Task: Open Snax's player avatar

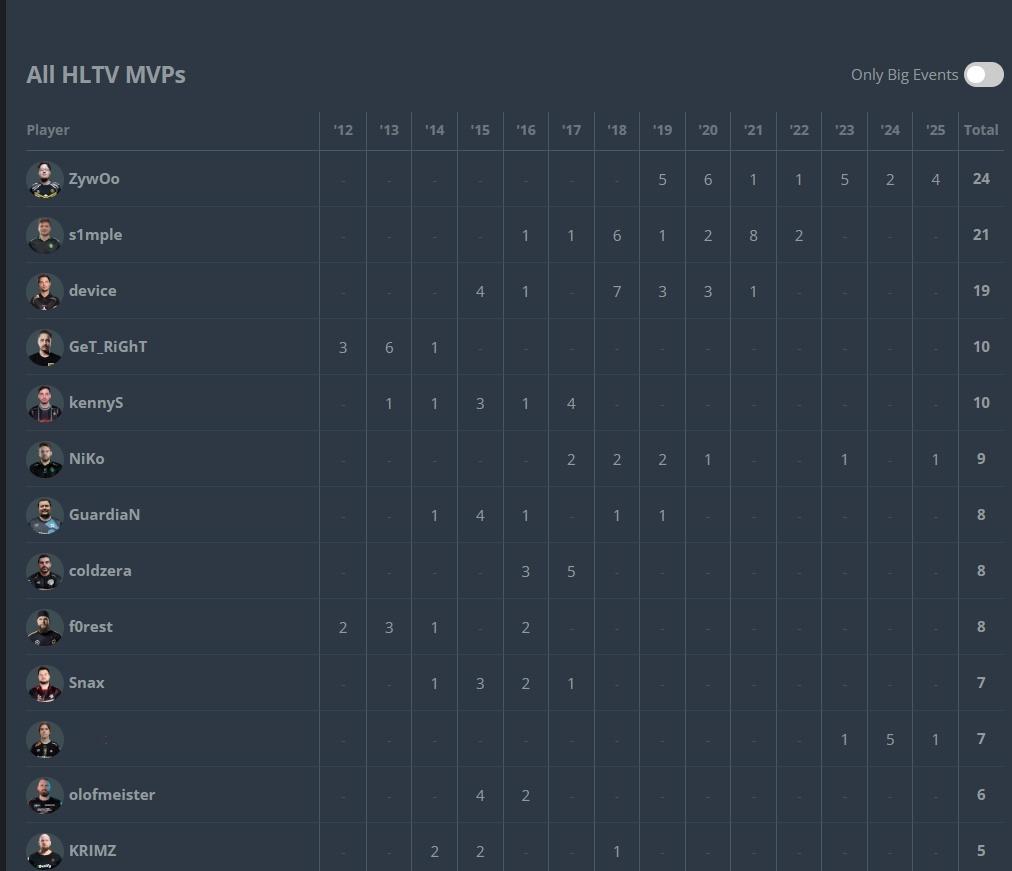Action: coord(45,684)
